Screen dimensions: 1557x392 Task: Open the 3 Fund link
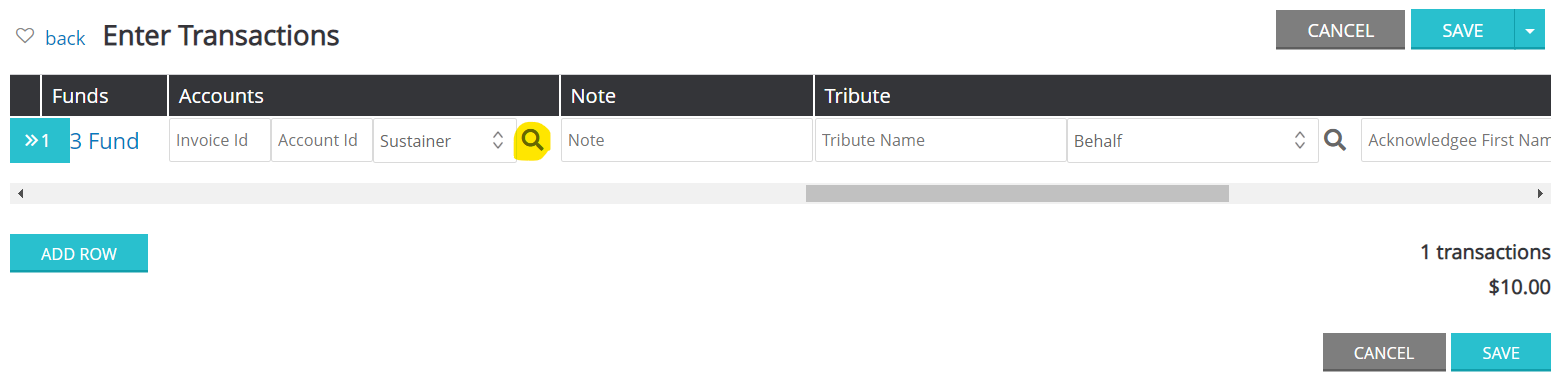[104, 141]
